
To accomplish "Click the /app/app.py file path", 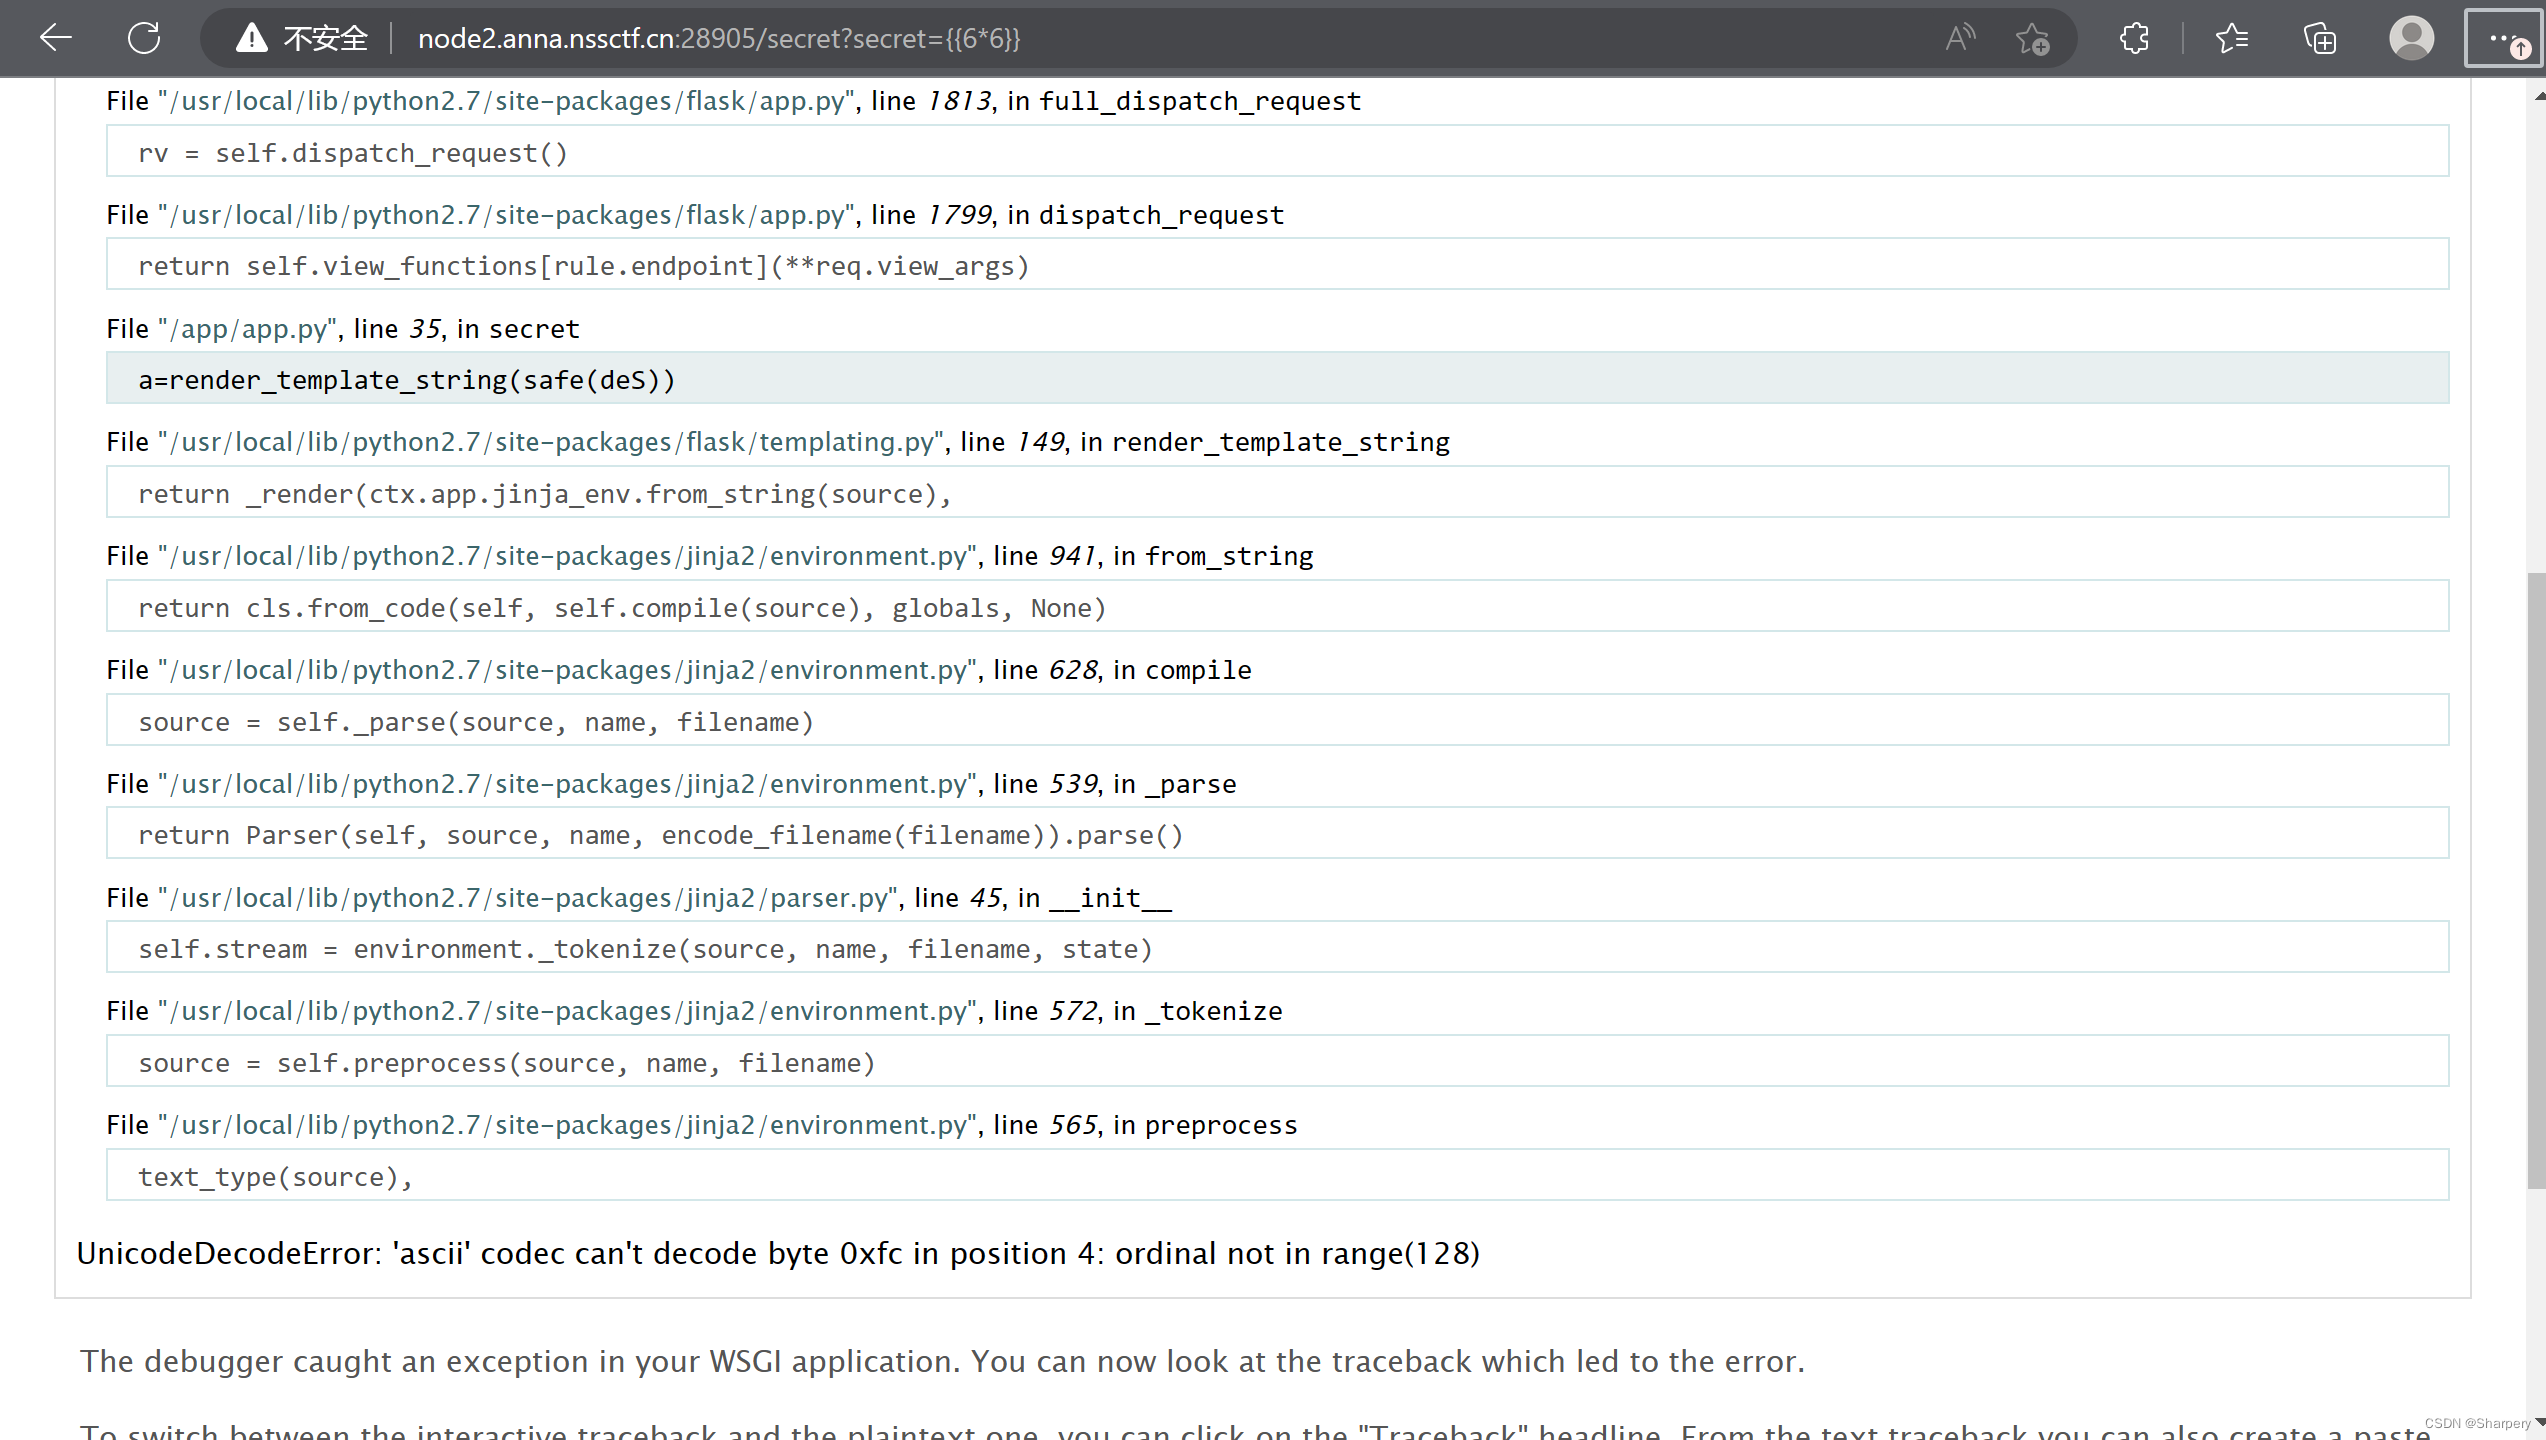I will coord(249,329).
